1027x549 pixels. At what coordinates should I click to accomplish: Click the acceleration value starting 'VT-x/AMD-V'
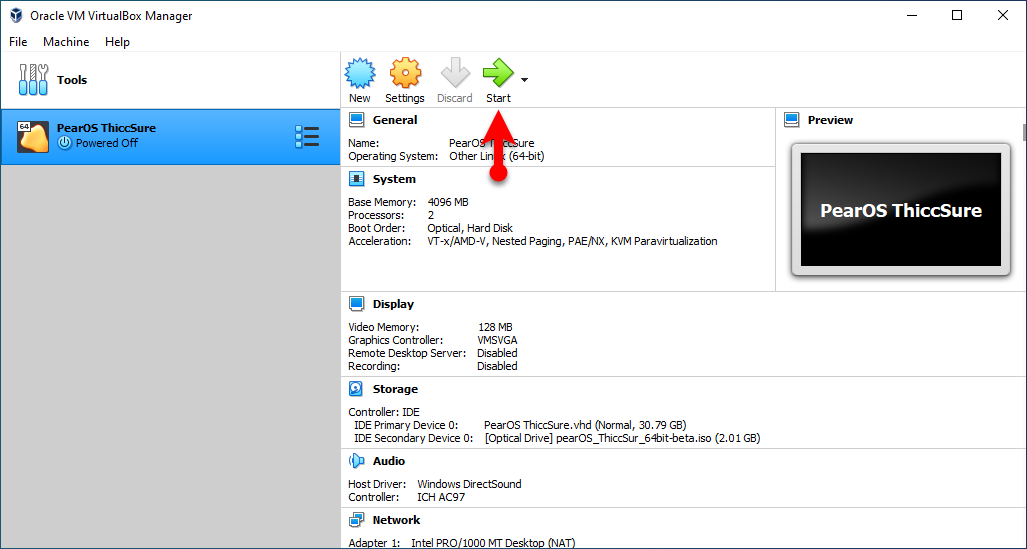click(572, 241)
